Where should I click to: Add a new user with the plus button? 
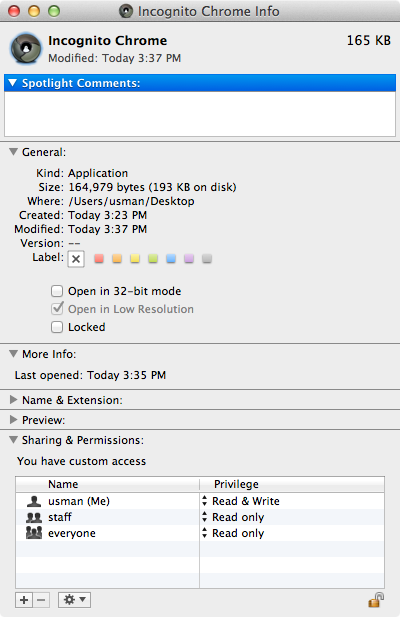pyautogui.click(x=24, y=600)
